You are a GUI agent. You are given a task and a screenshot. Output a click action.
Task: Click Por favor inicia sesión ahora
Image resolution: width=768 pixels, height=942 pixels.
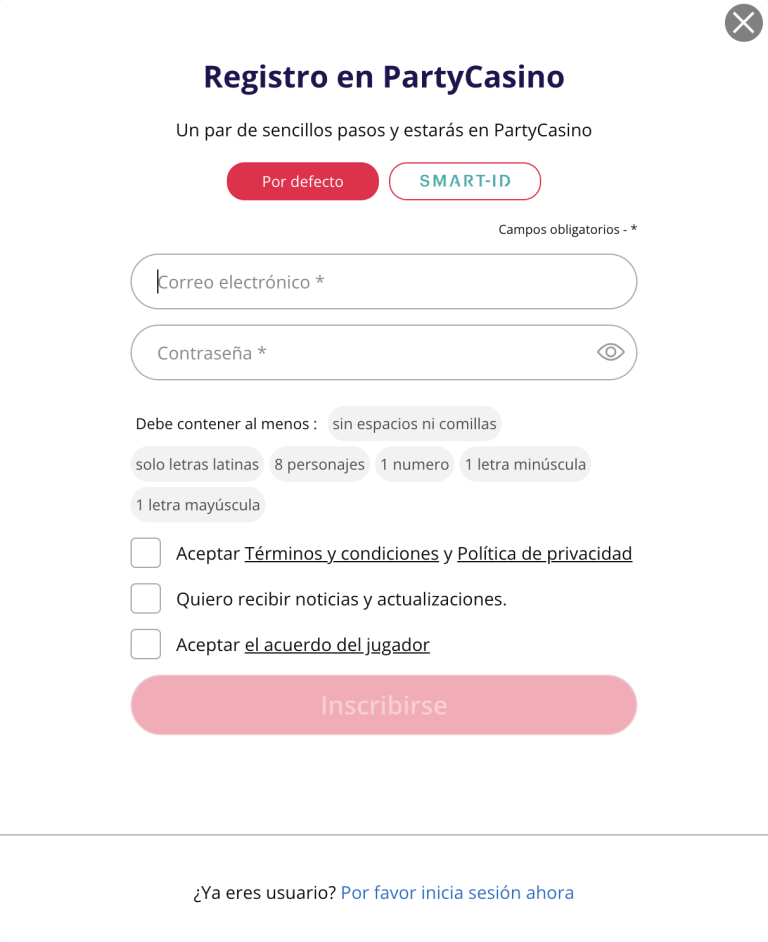click(x=456, y=892)
